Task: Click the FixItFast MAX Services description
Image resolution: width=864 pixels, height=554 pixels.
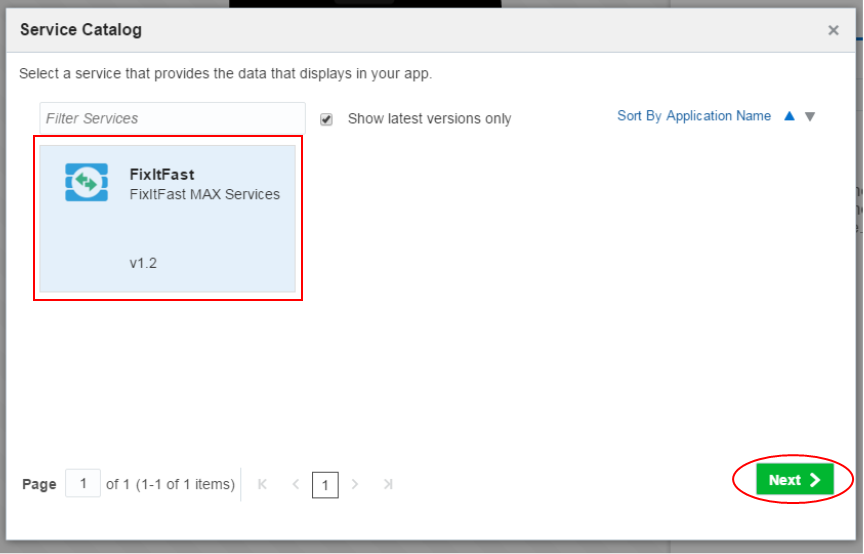Action: pos(204,194)
